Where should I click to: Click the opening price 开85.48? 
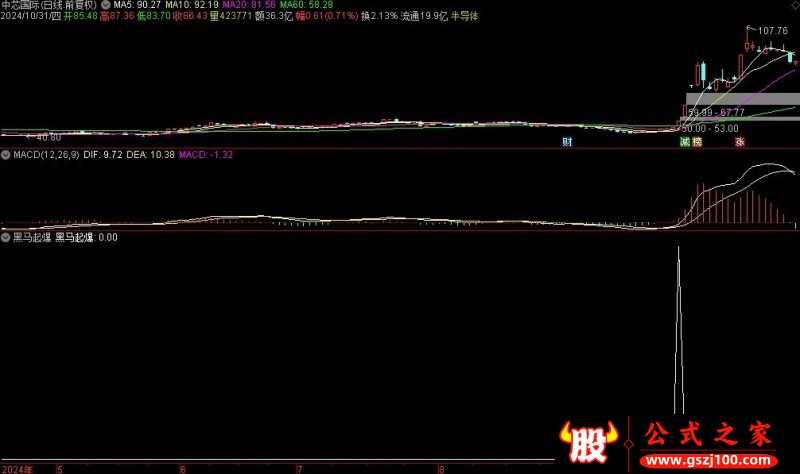[81, 16]
